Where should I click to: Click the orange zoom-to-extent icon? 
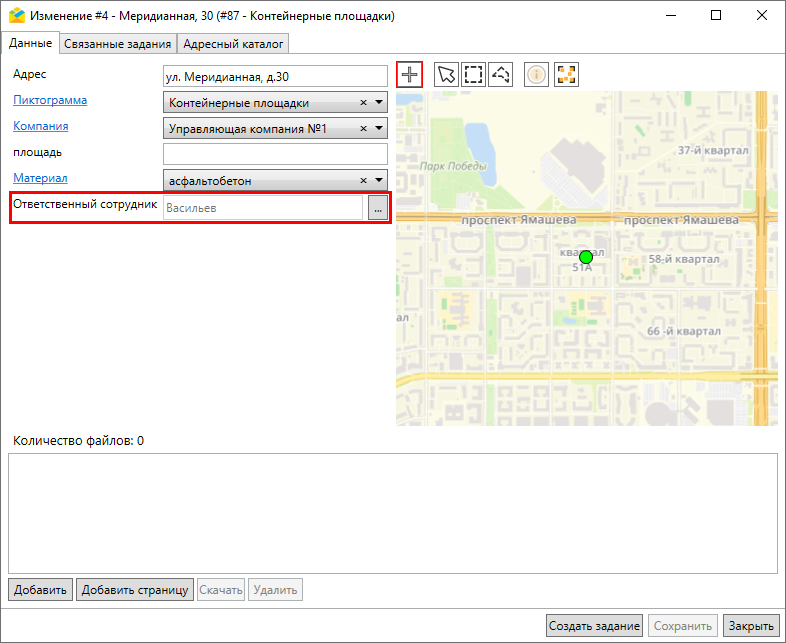tap(567, 75)
